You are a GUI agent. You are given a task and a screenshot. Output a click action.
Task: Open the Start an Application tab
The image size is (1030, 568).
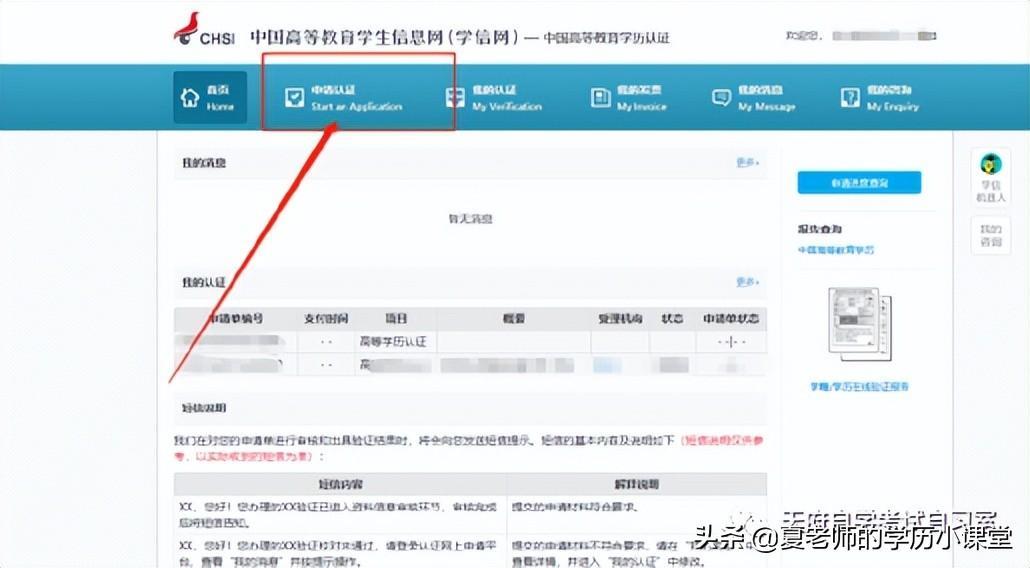tap(344, 98)
